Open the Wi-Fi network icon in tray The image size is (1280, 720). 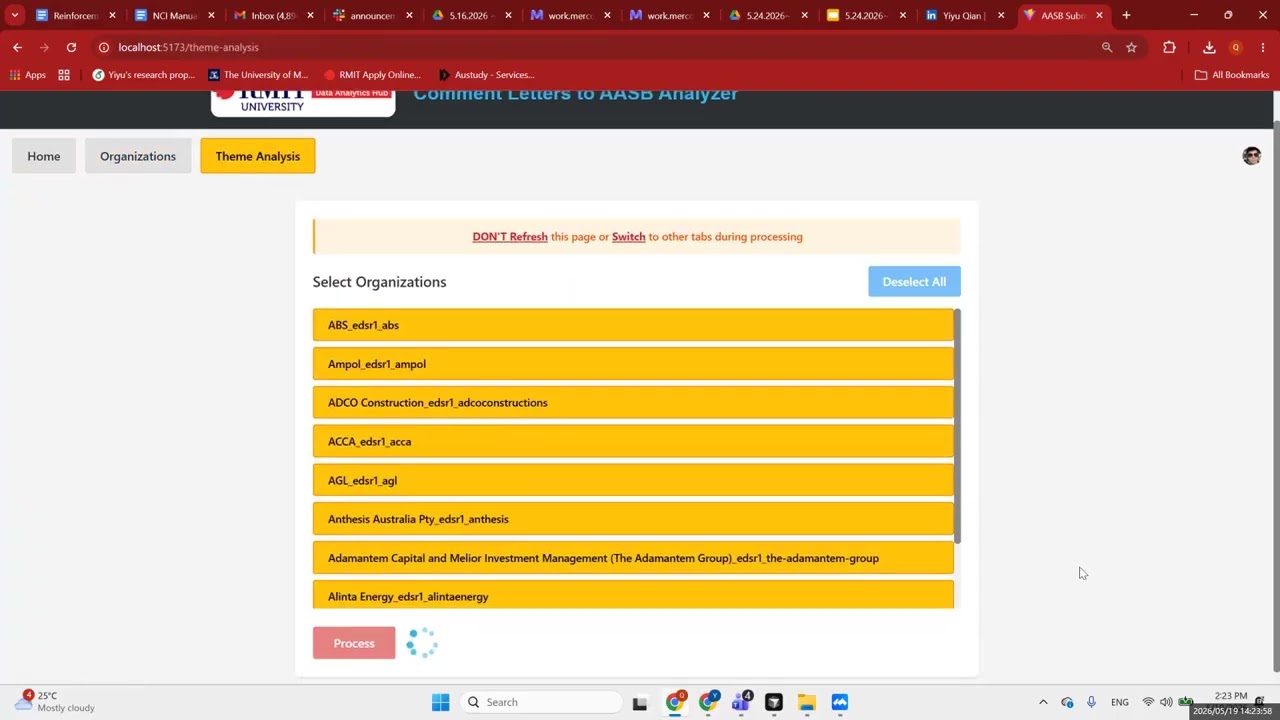click(x=1148, y=702)
